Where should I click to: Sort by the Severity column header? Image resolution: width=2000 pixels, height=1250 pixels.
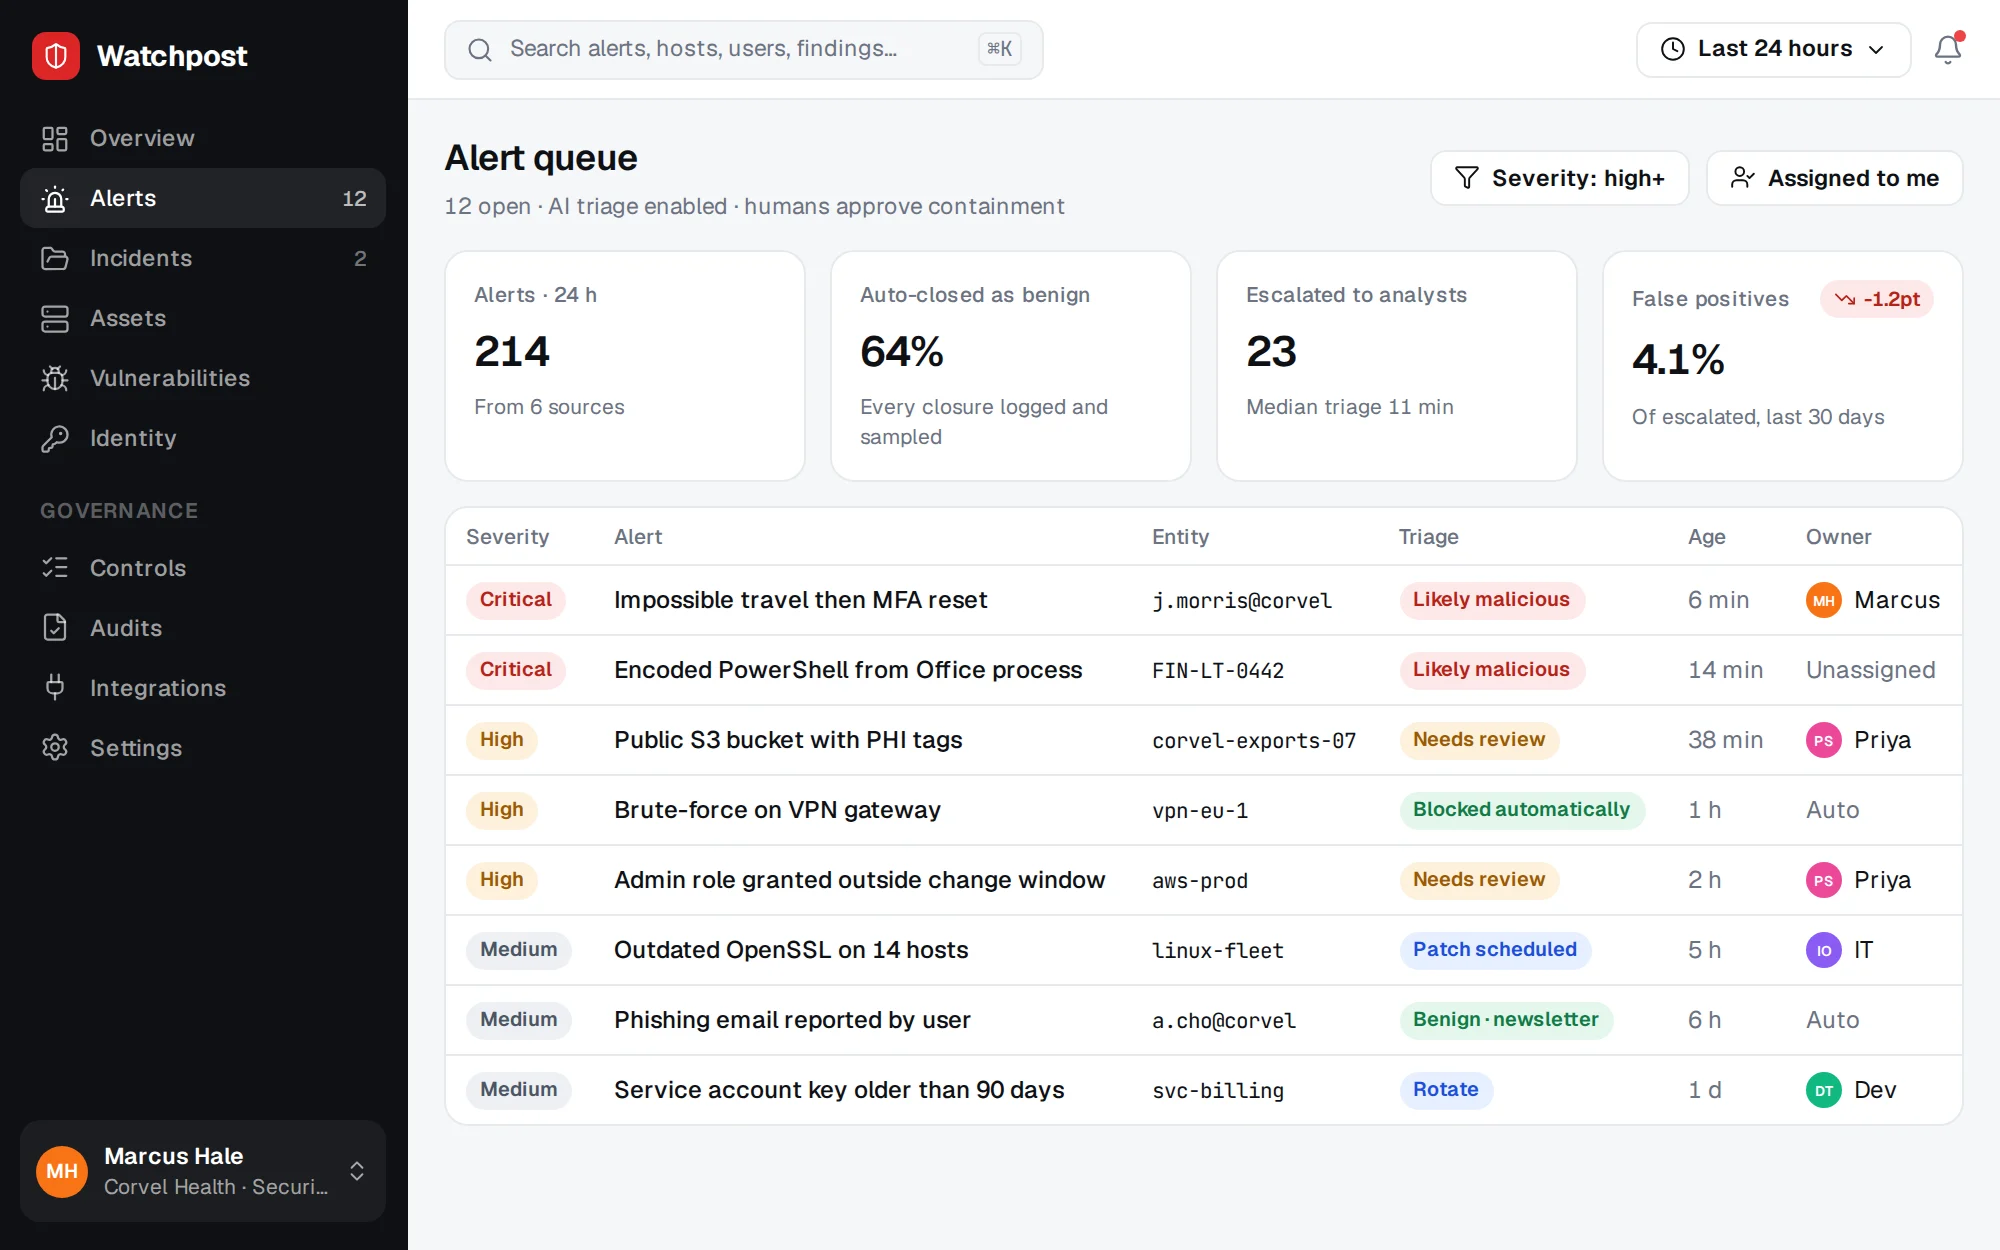point(508,537)
